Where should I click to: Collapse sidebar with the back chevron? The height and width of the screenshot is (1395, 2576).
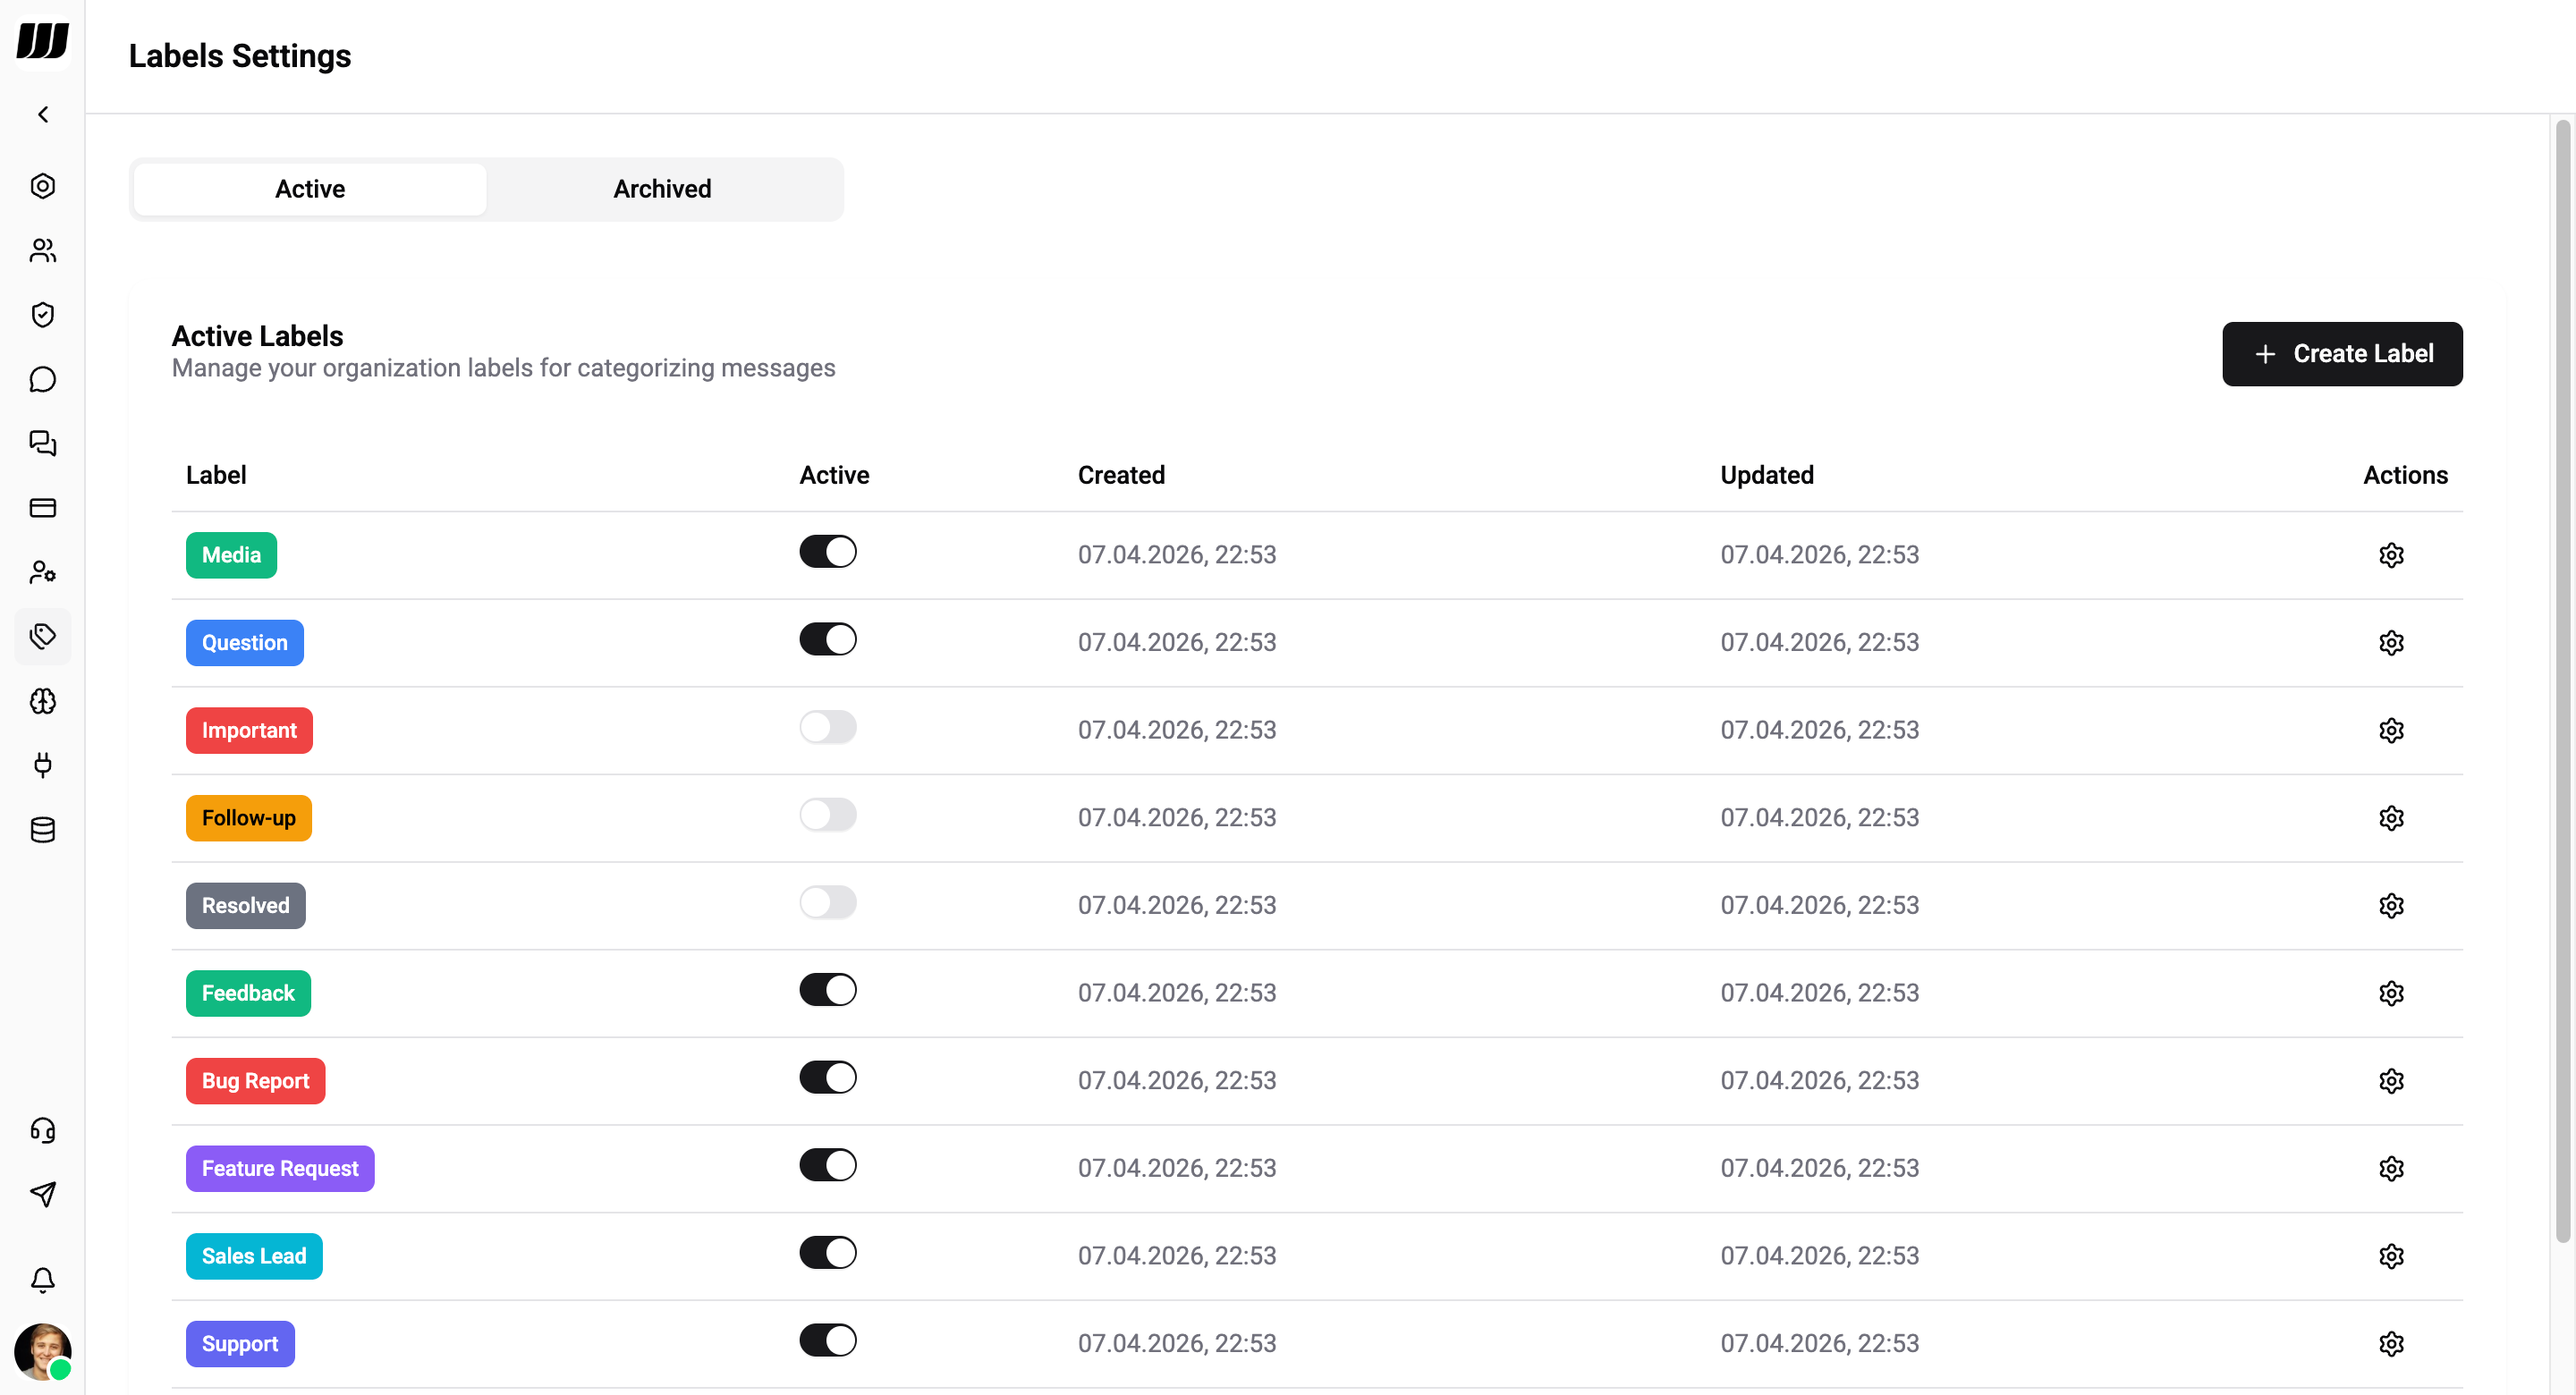[x=42, y=115]
